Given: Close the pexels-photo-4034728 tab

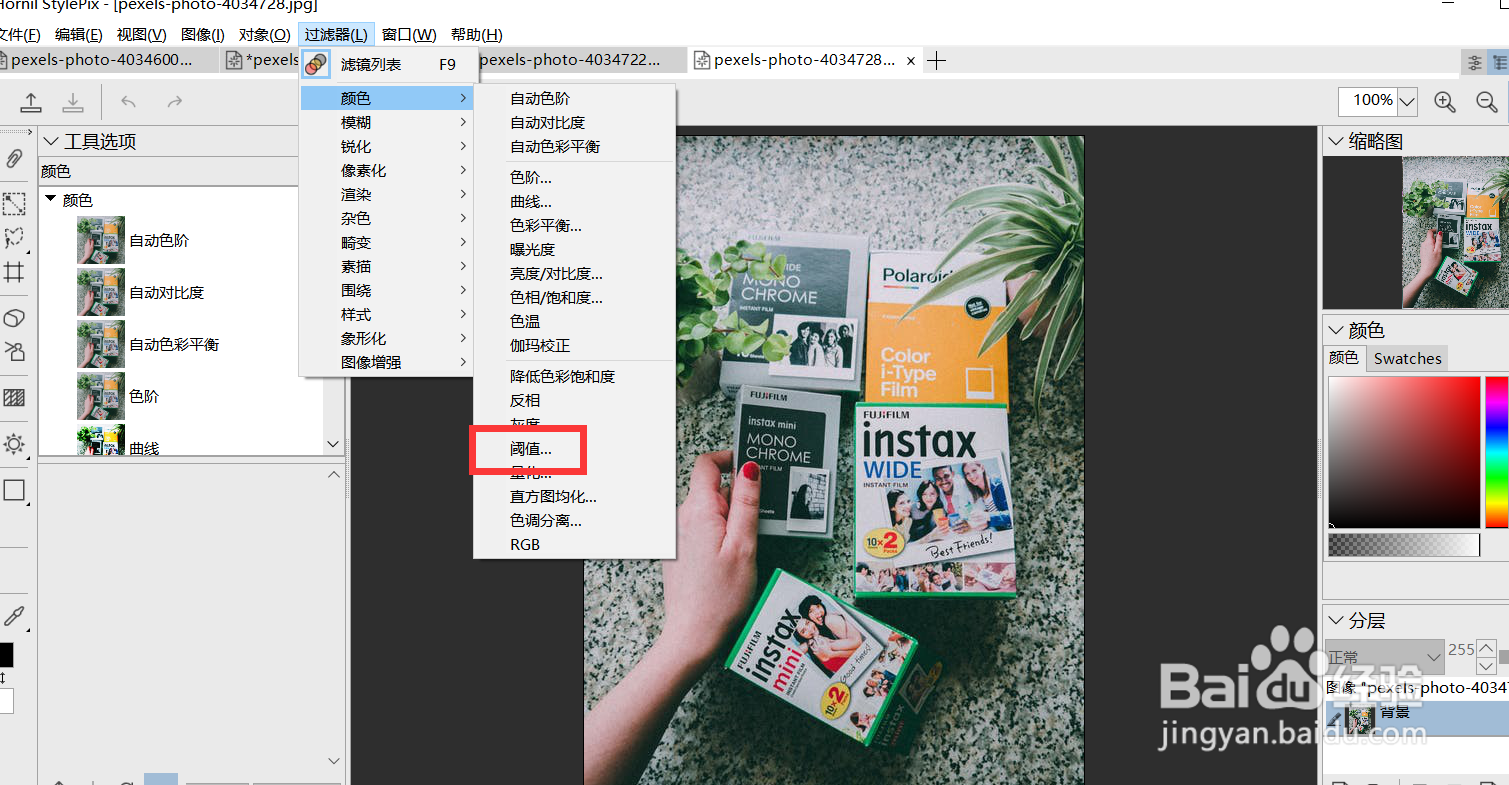Looking at the screenshot, I should (x=911, y=61).
